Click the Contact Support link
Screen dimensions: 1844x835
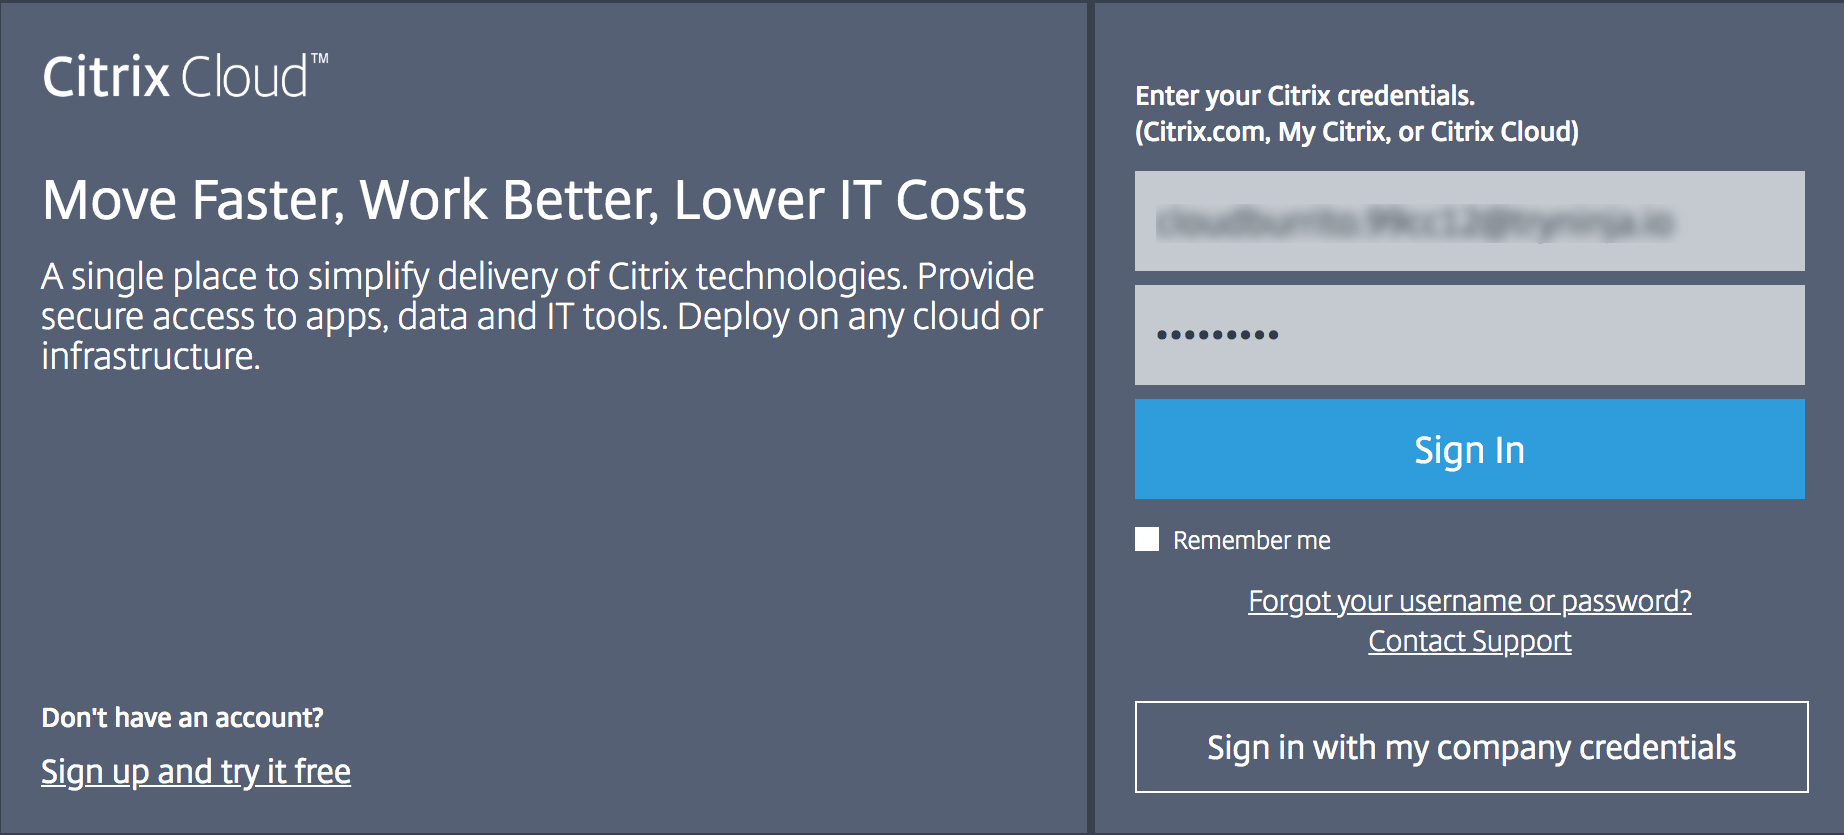pyautogui.click(x=1469, y=641)
